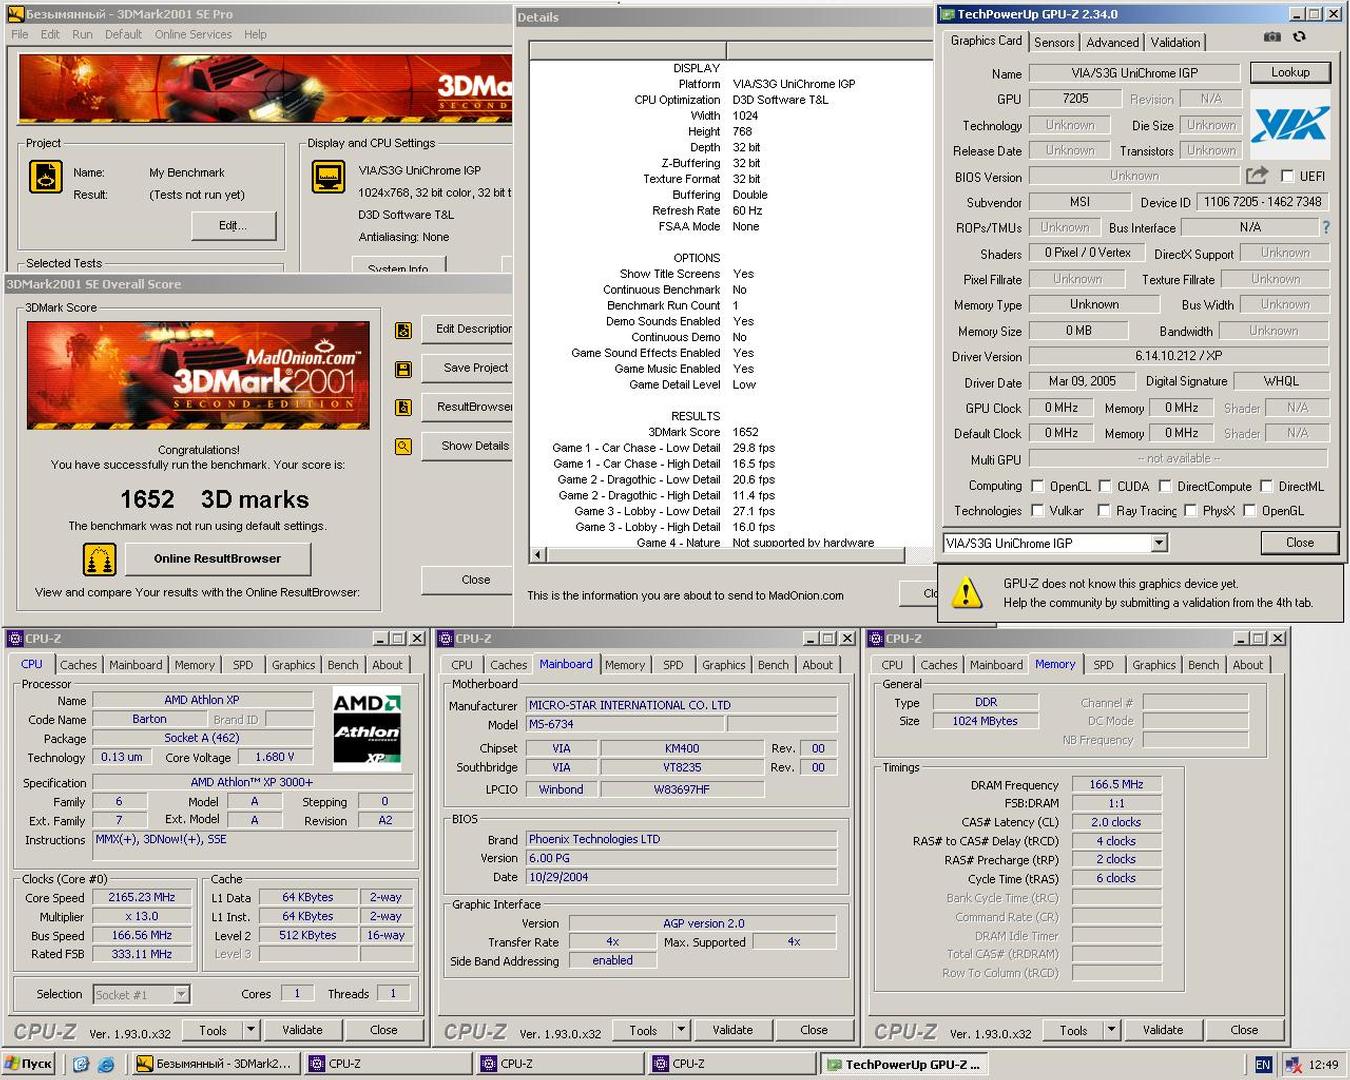The image size is (1350, 1080).
Task: Click the browser icon next to Start button
Action: [81, 1064]
